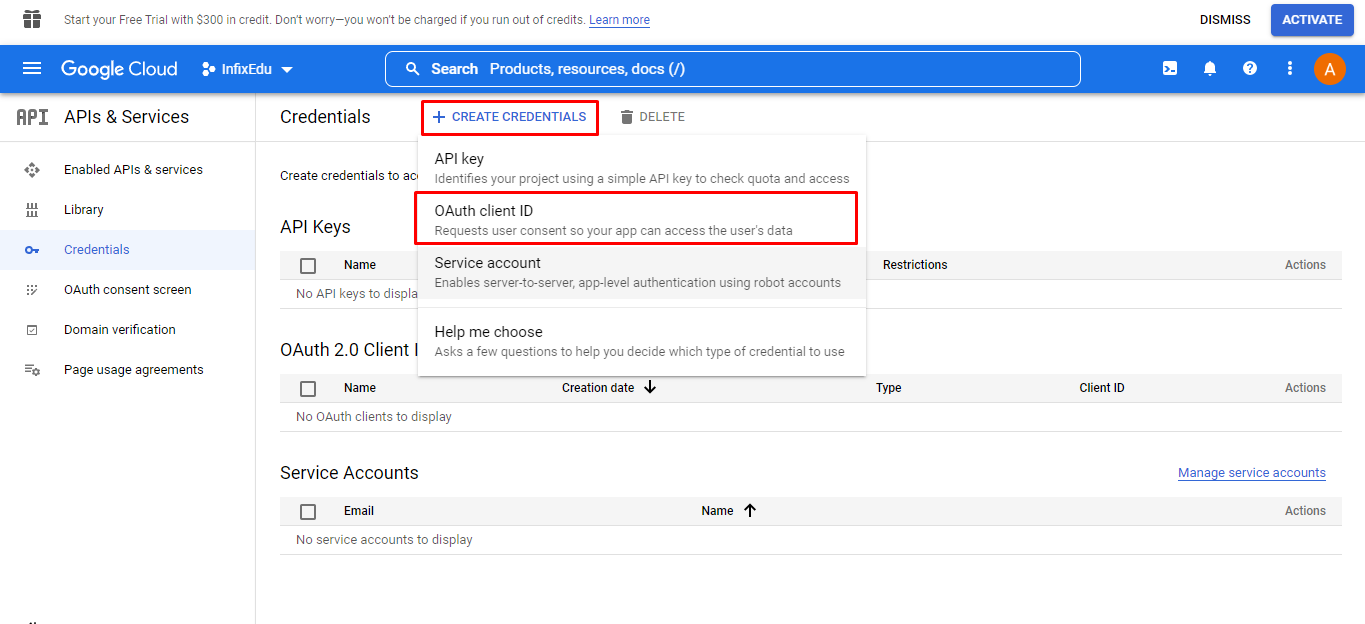The width and height of the screenshot is (1365, 624).
Task: Open the notifications bell
Action: tap(1210, 69)
